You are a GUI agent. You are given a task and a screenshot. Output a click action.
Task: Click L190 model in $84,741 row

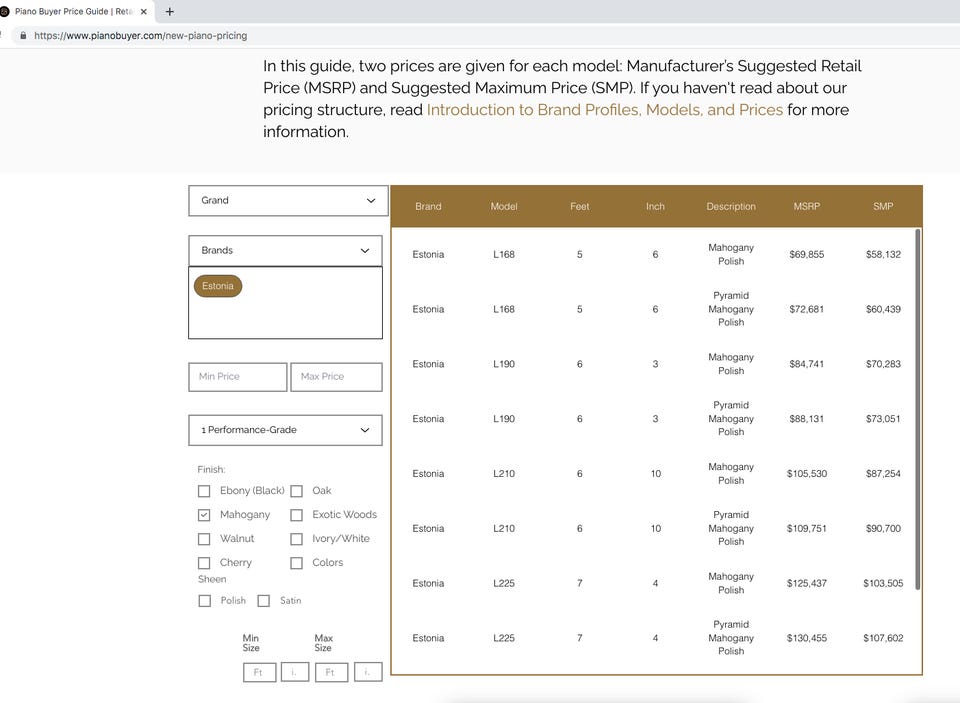(504, 364)
